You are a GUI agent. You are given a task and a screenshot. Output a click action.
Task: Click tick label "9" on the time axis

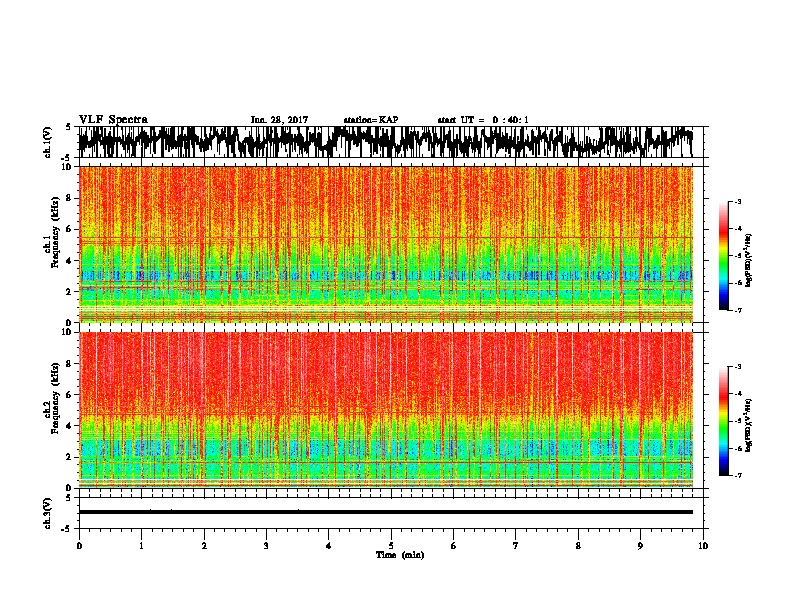click(640, 546)
